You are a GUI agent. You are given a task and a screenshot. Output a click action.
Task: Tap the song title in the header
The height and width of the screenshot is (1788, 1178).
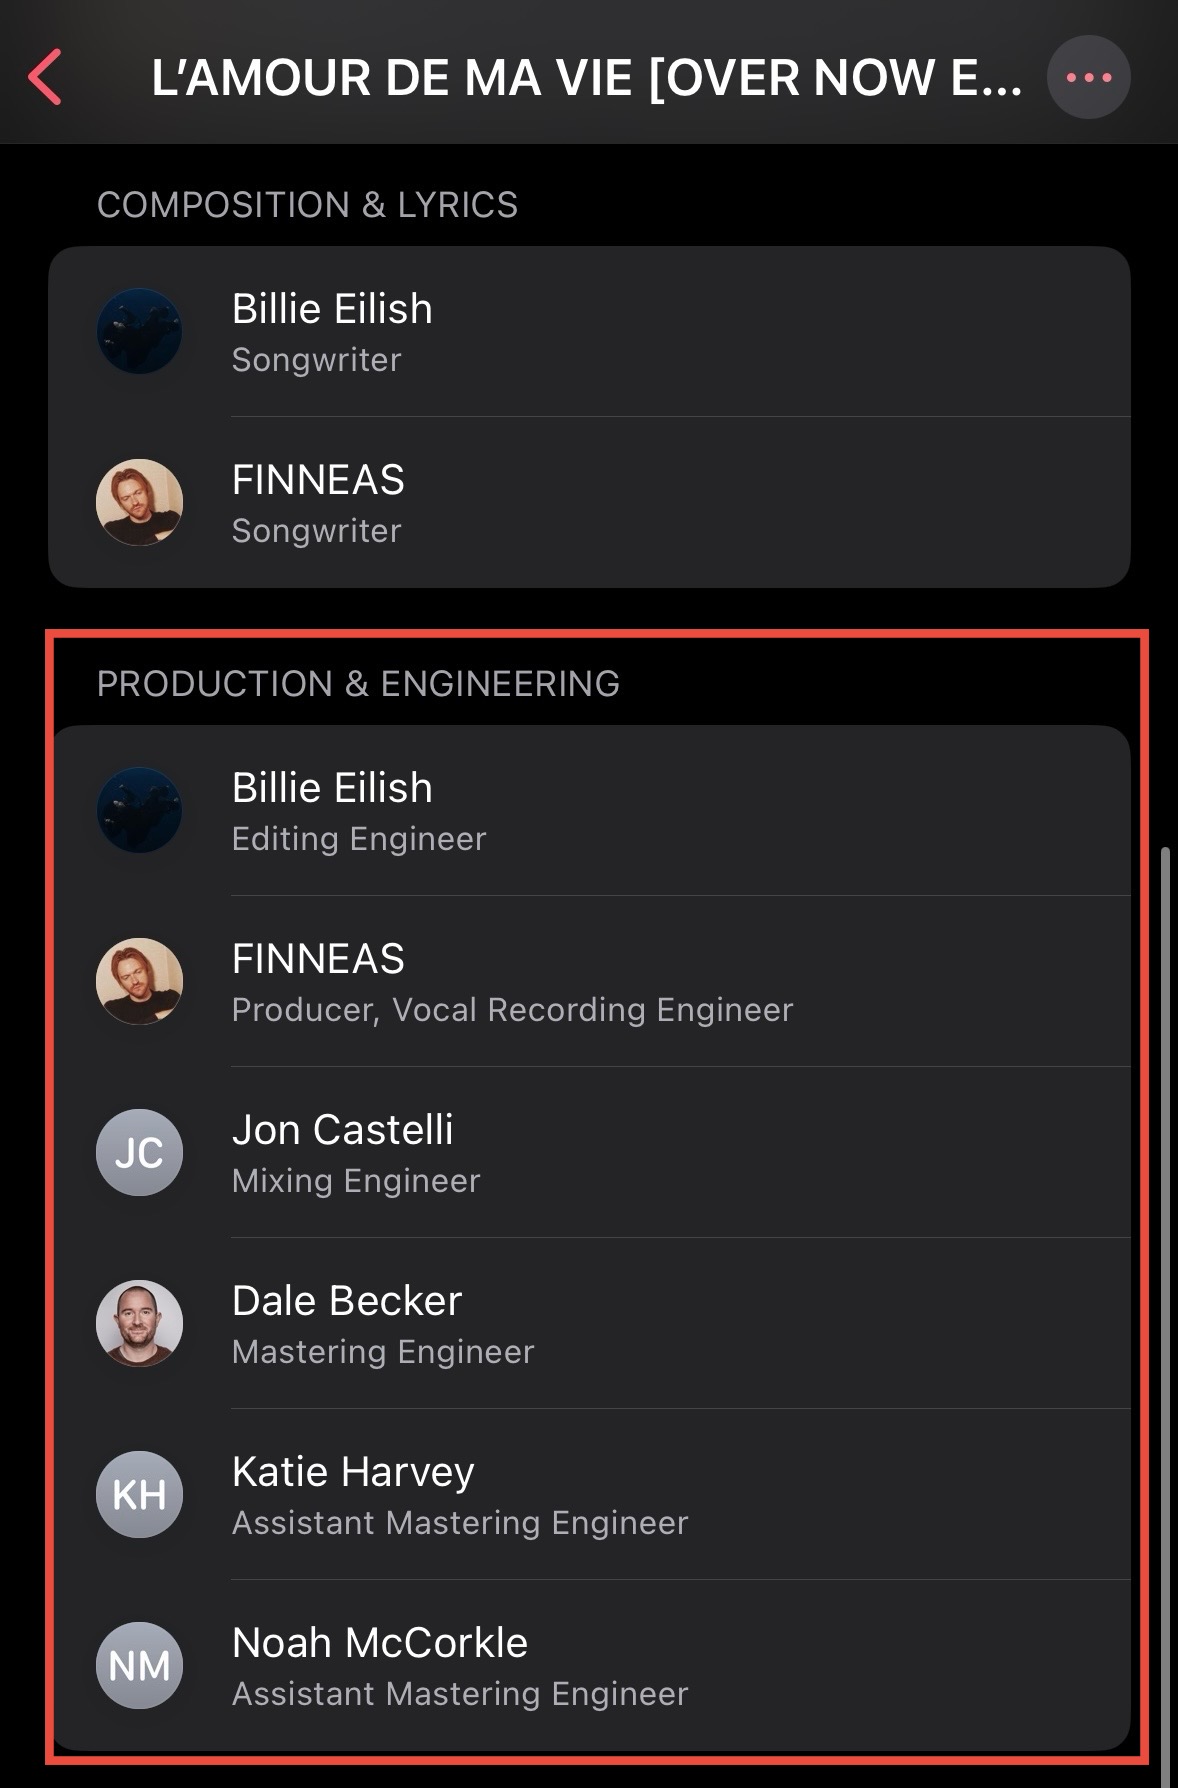586,78
